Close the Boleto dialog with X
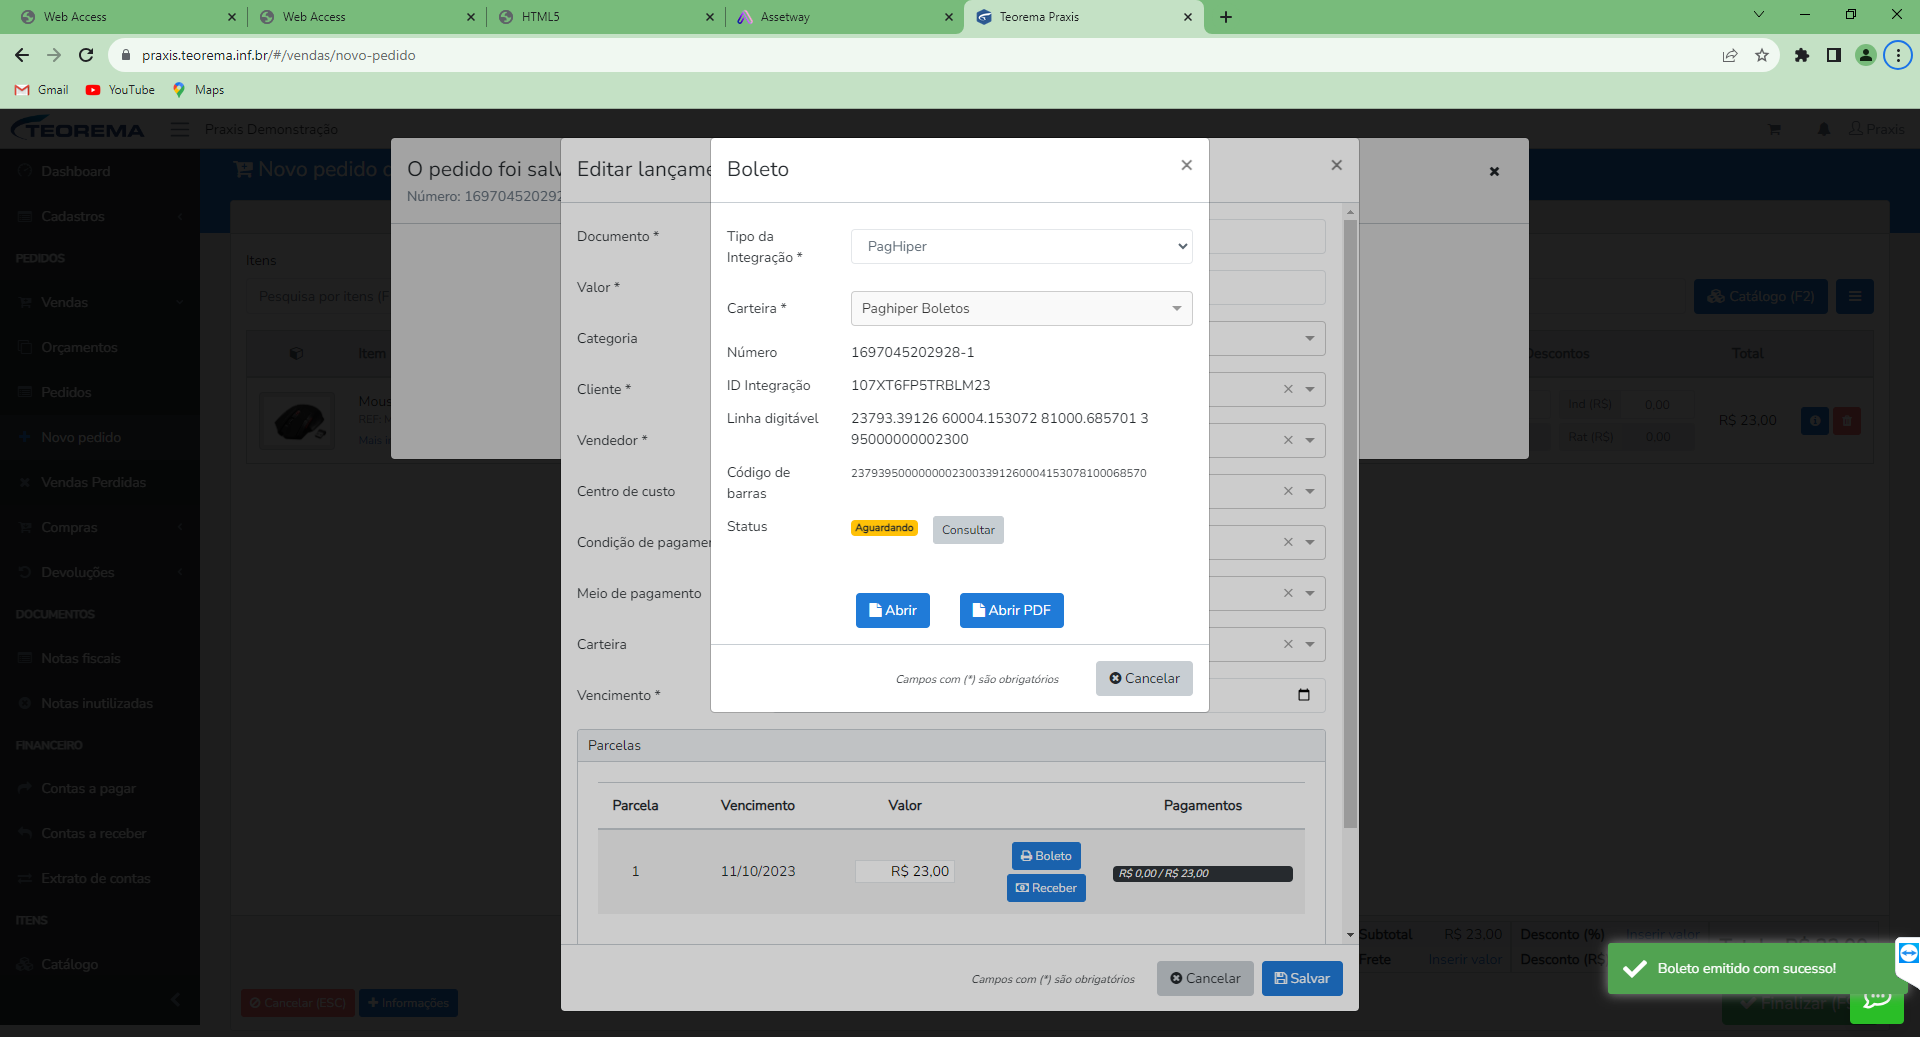The height and width of the screenshot is (1037, 1920). [x=1186, y=165]
